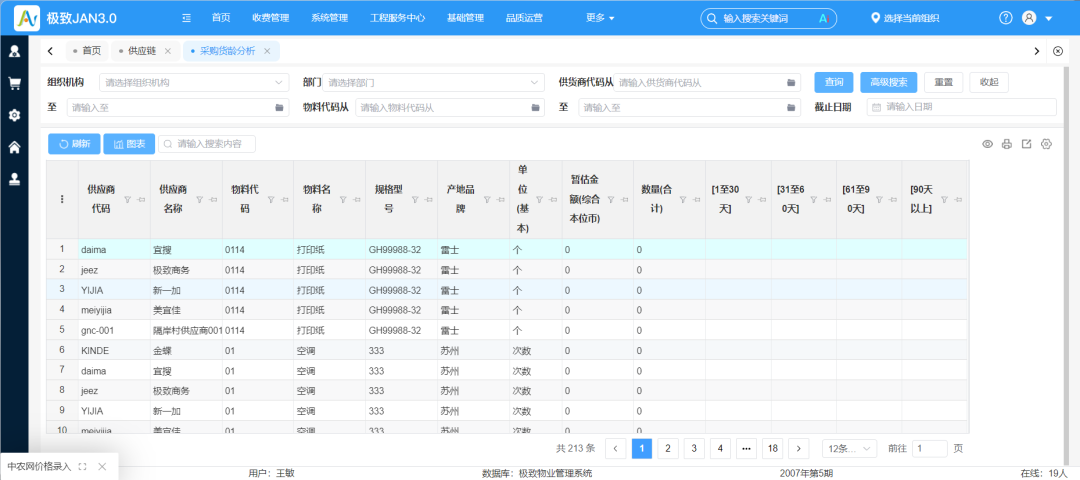Image resolution: width=1080 pixels, height=480 pixels.
Task: Click the user avatar icon in header
Action: [1029, 18]
